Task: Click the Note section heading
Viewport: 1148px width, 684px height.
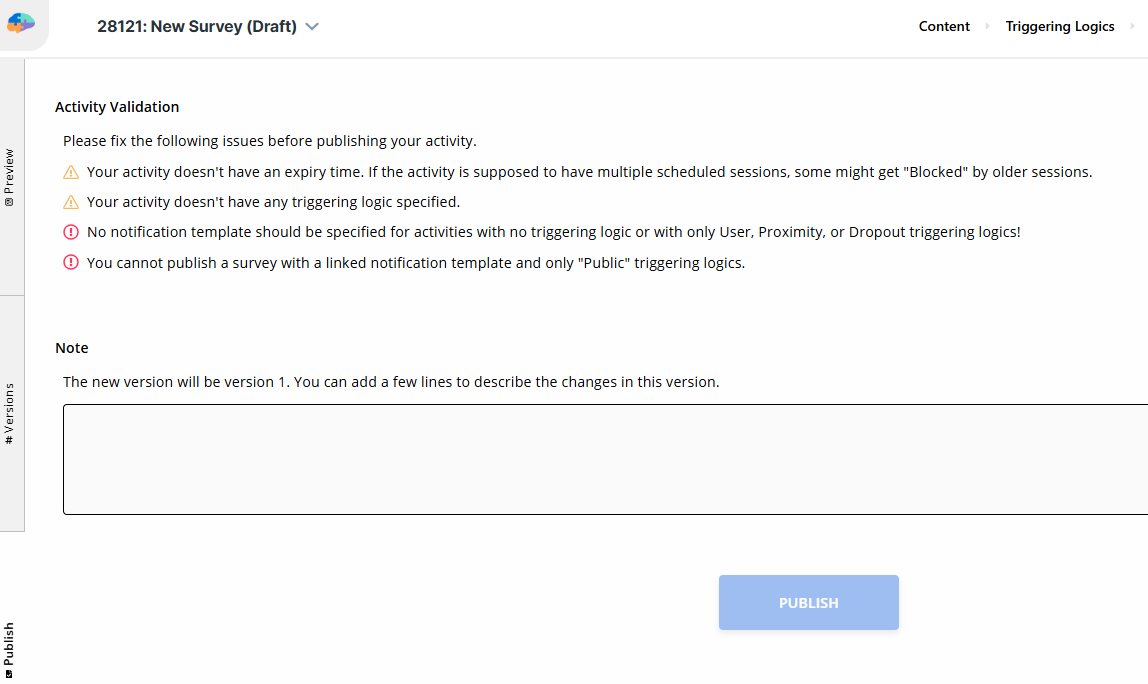Action: point(72,348)
